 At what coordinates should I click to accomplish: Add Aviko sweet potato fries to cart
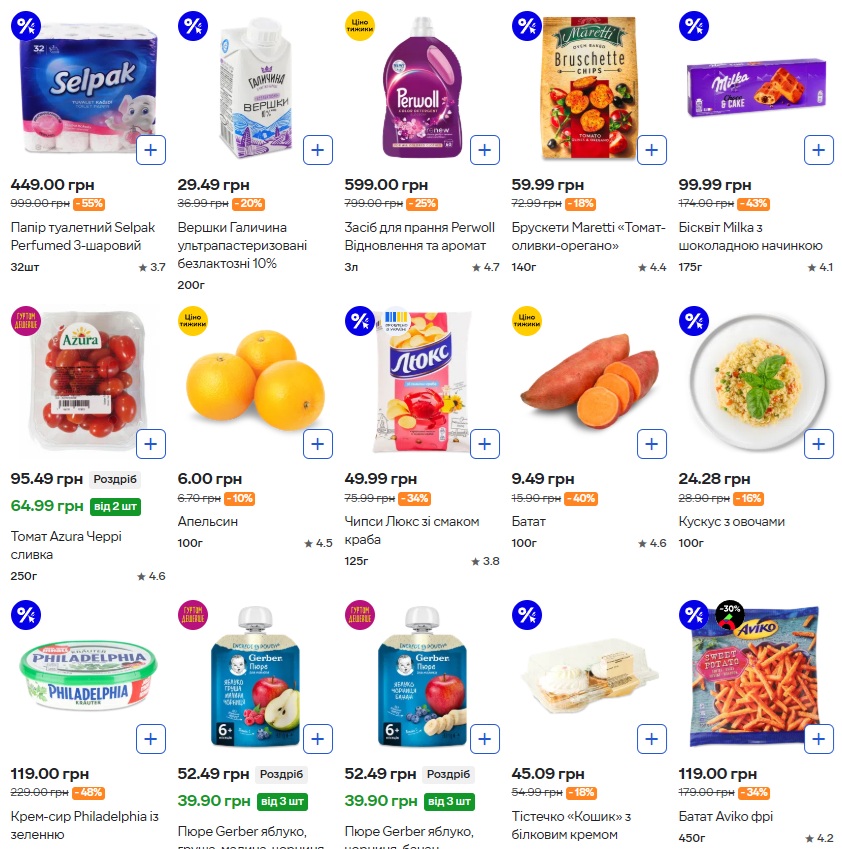tap(818, 739)
